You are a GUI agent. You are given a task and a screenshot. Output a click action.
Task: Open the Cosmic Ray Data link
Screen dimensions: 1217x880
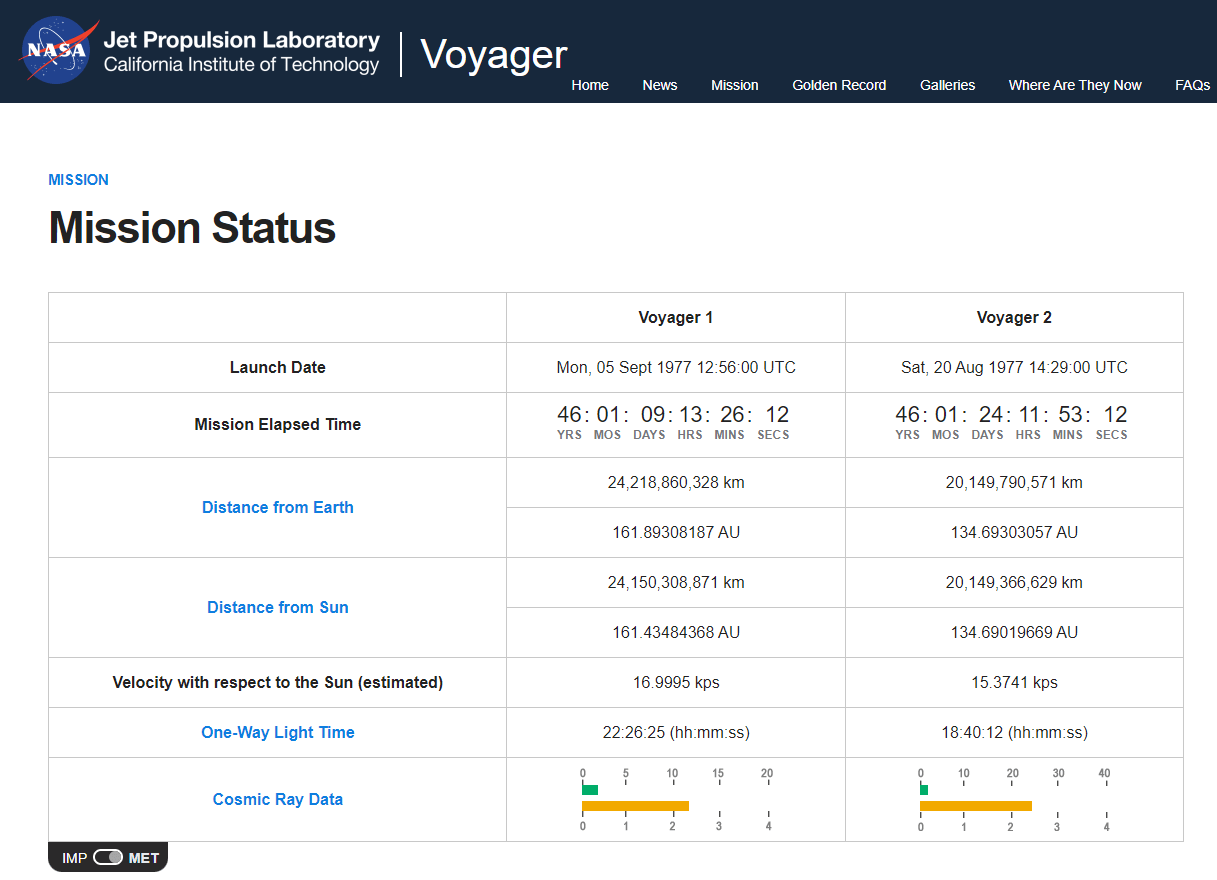coord(278,799)
